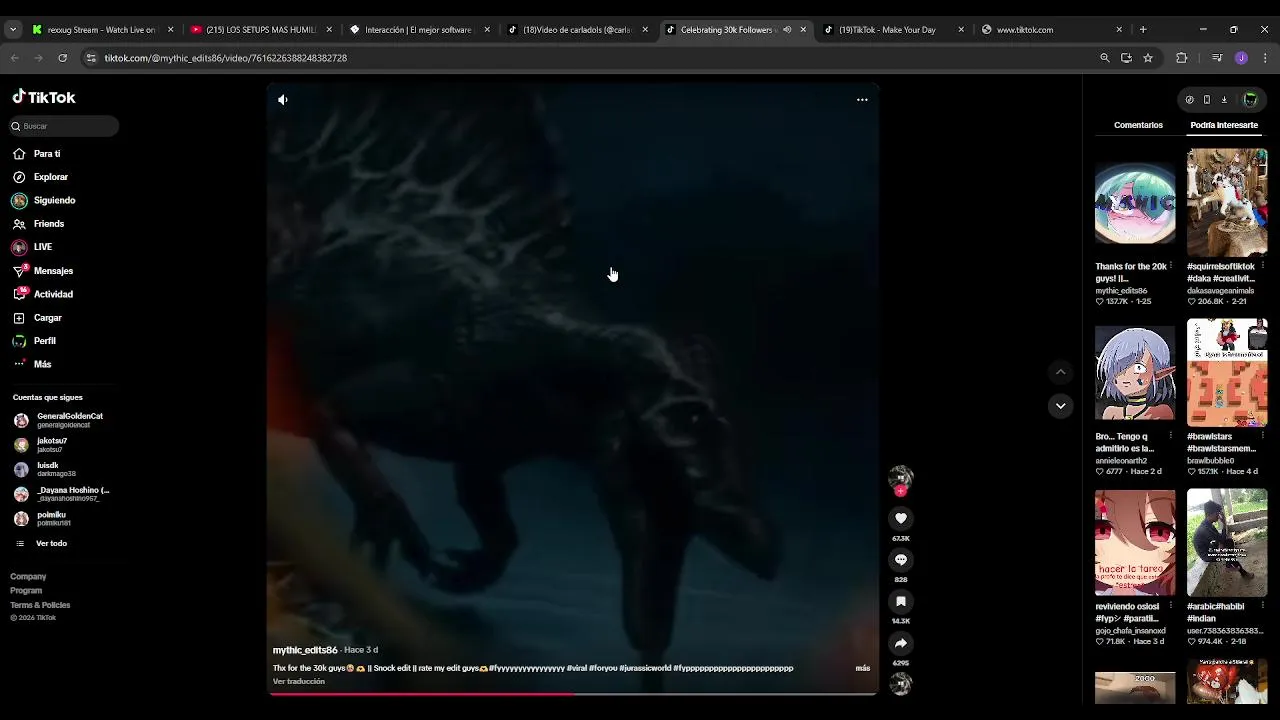1280x720 pixels.
Task: Switch to the Podría interesarte tab
Action: pos(1224,125)
